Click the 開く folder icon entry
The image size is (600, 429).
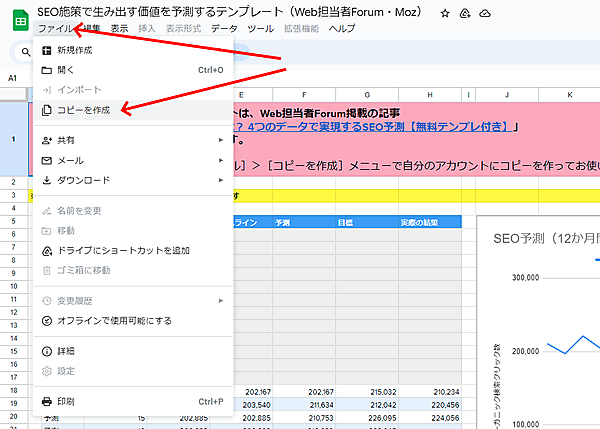66,71
